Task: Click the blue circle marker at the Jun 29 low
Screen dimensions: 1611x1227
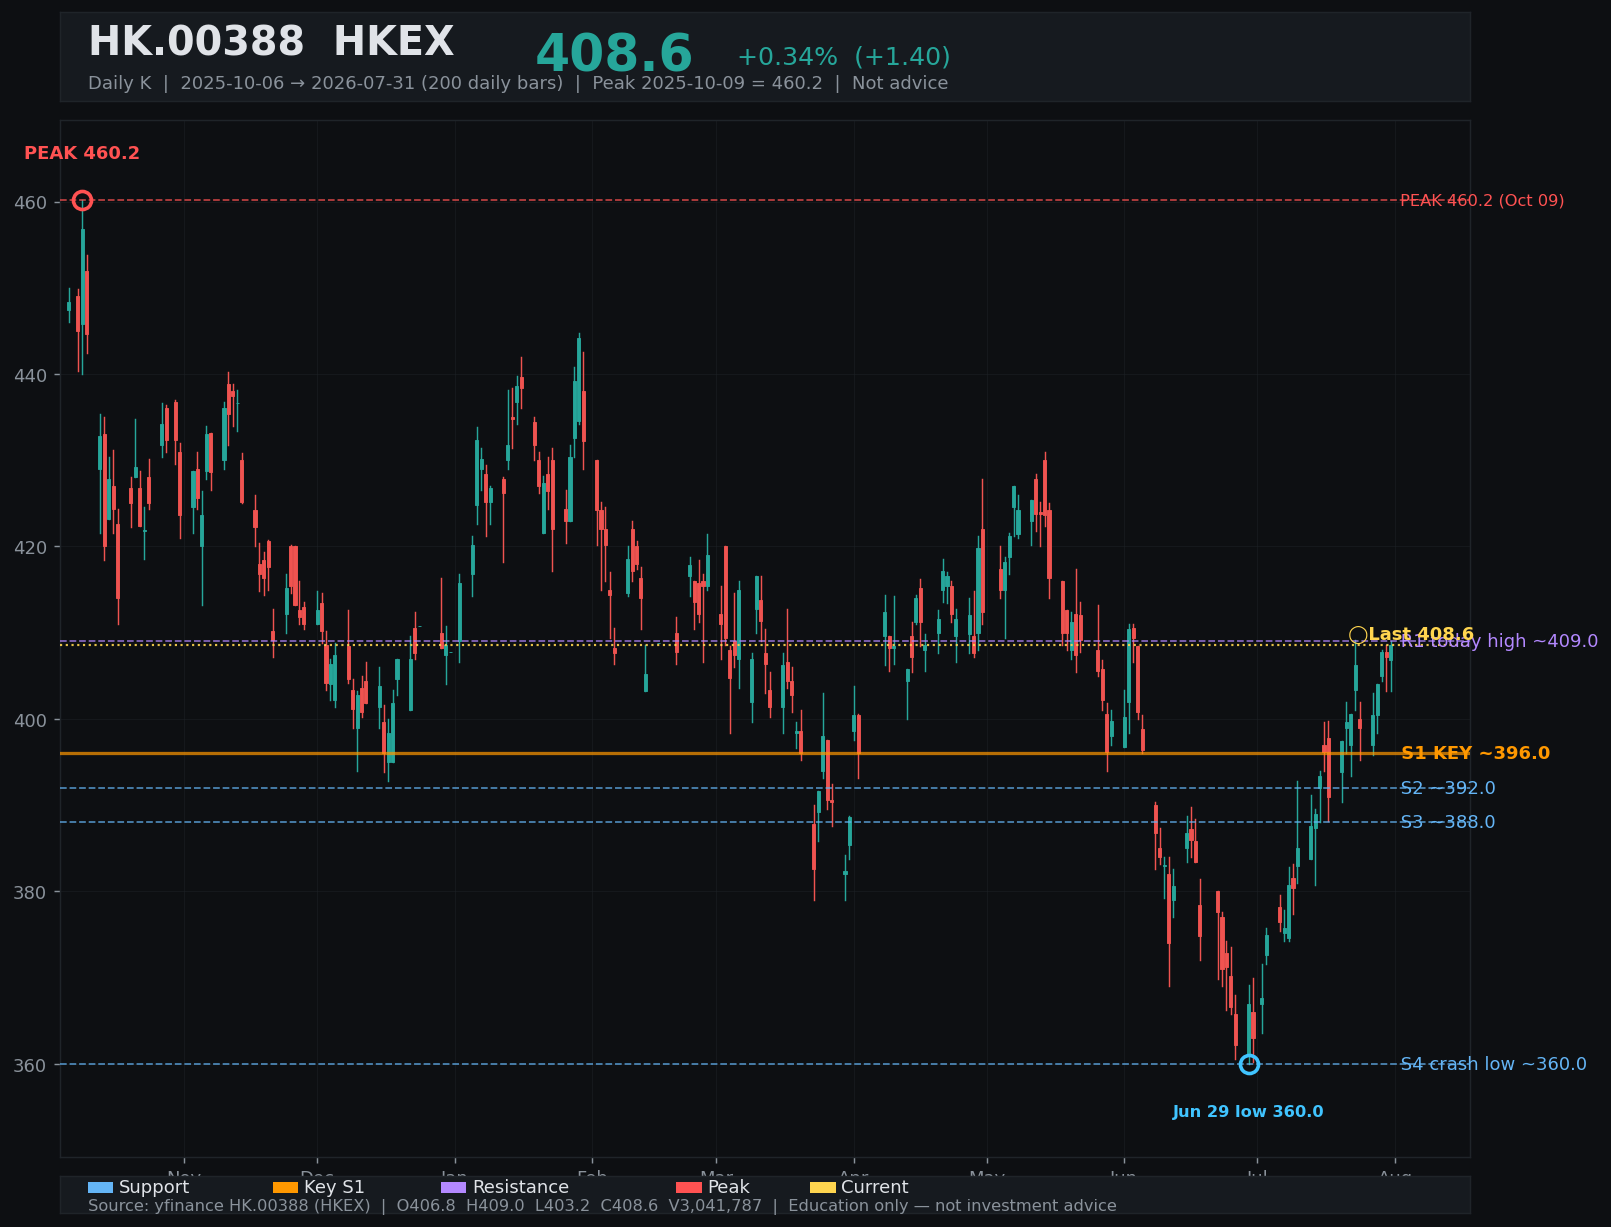Action: pos(1249,1064)
